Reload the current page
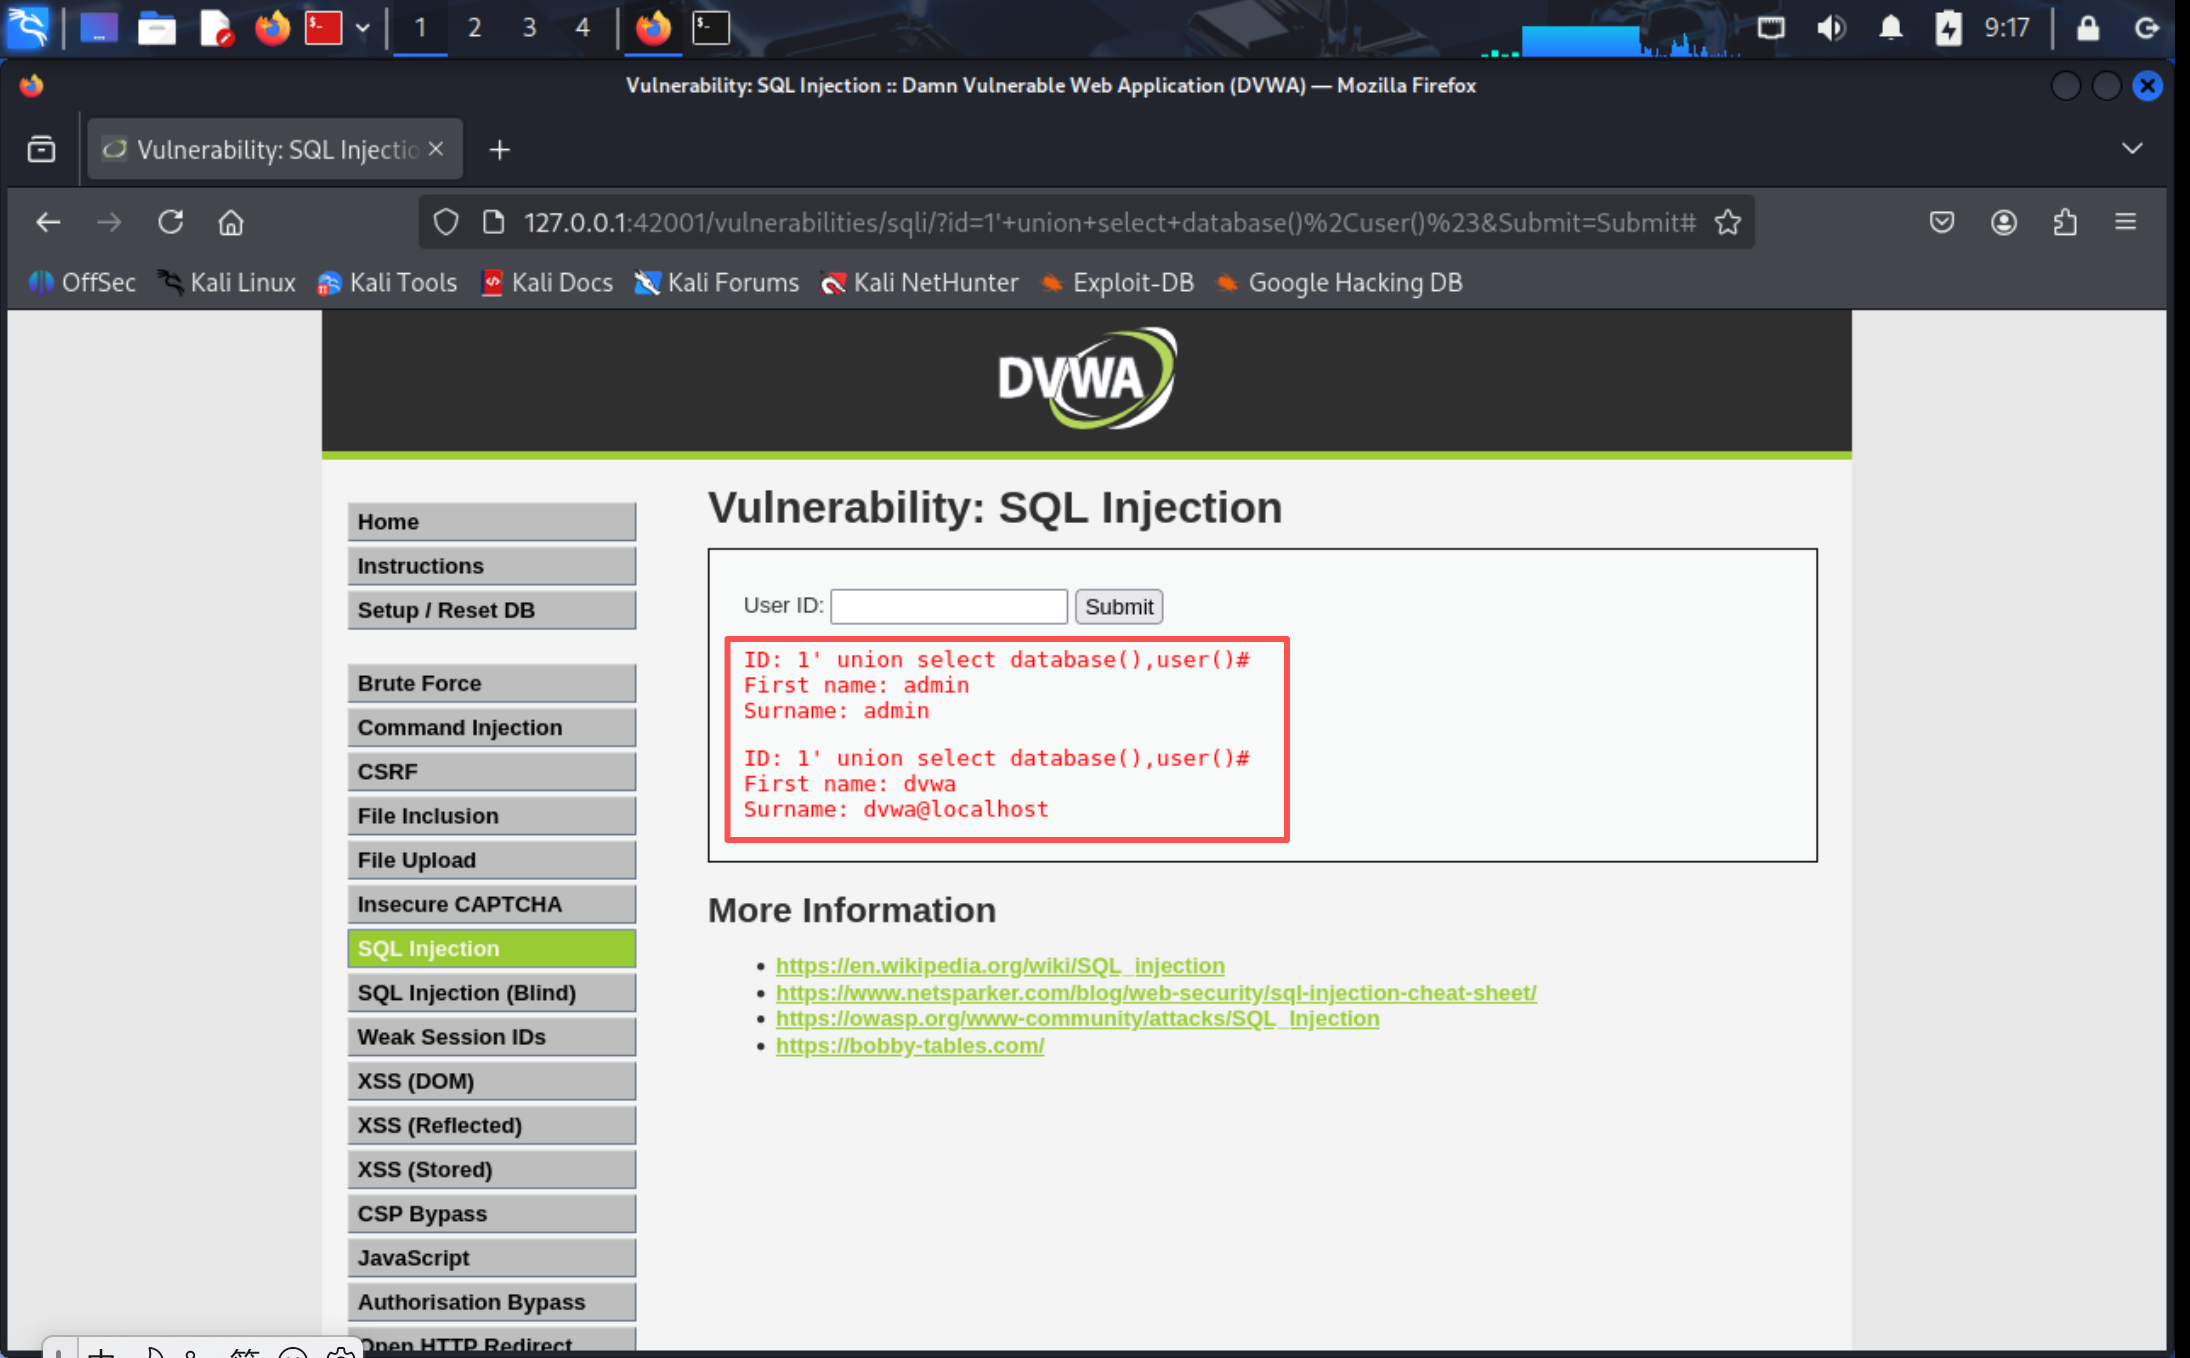Image resolution: width=2190 pixels, height=1358 pixels. (x=171, y=222)
